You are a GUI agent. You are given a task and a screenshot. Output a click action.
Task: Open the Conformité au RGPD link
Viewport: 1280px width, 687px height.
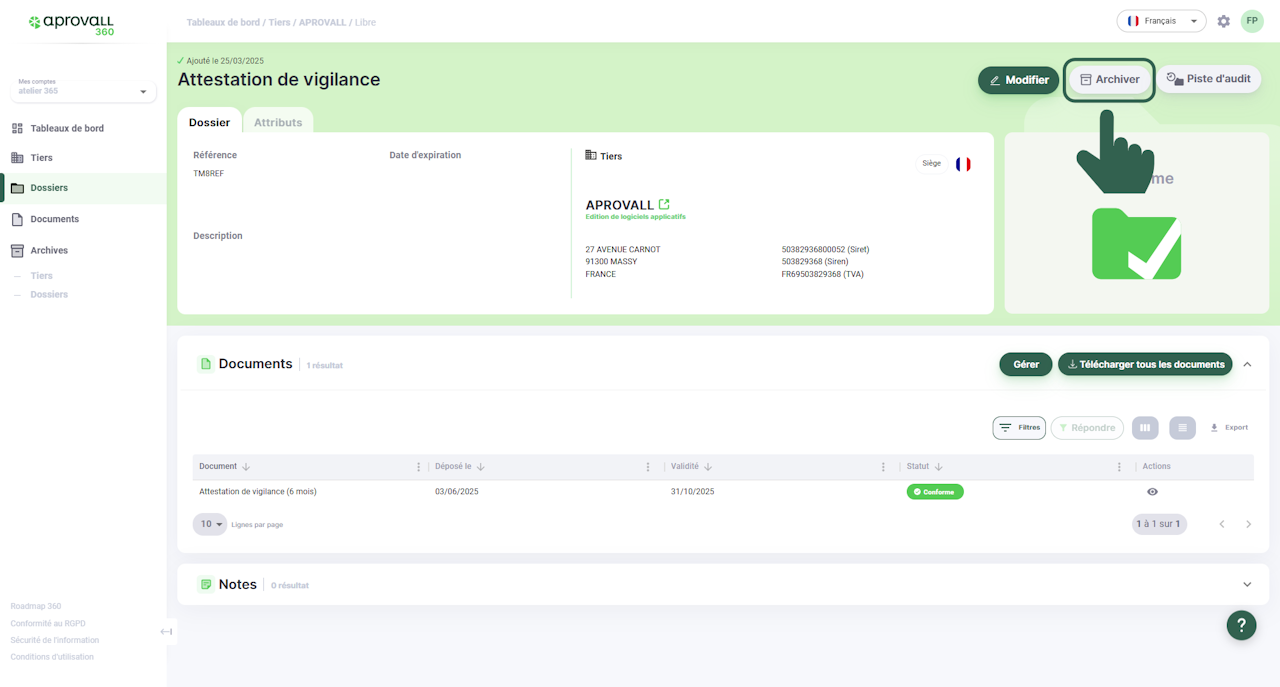48,623
